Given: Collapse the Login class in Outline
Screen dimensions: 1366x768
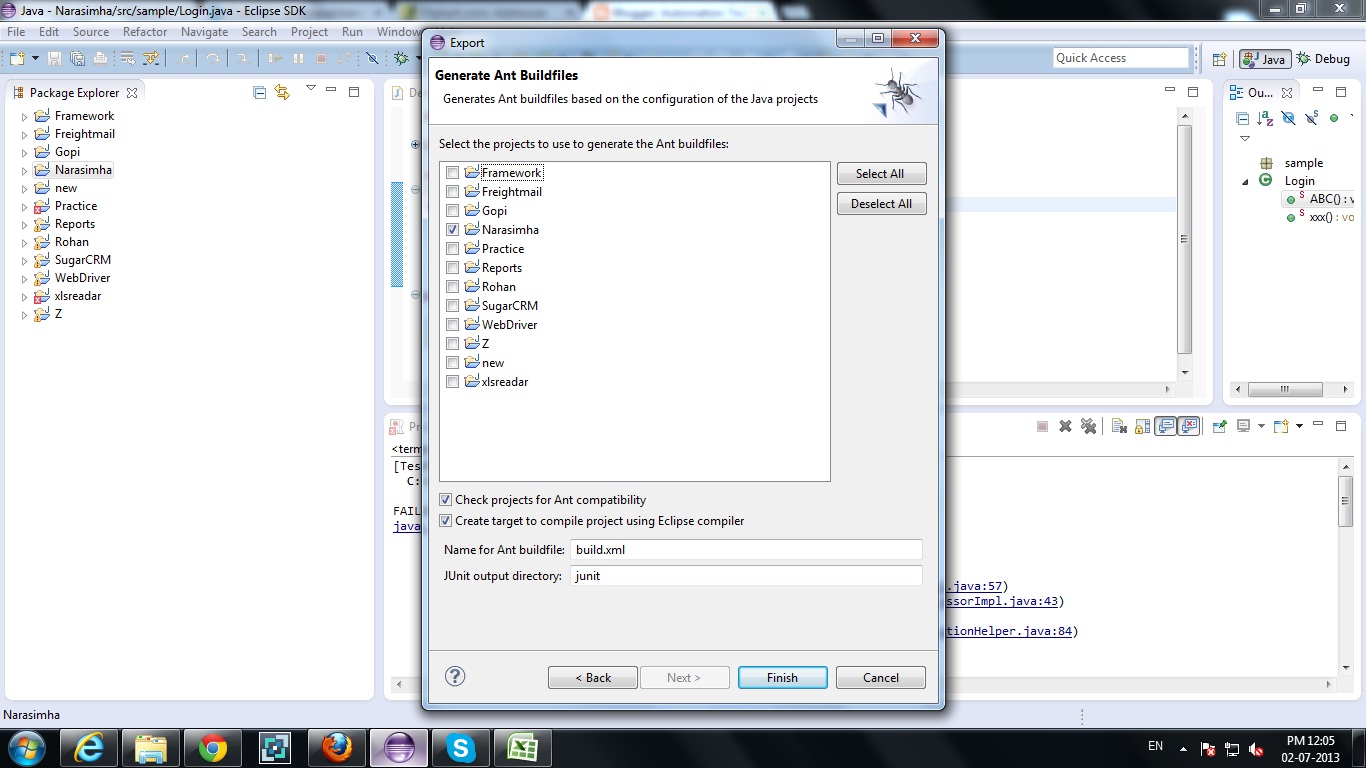Looking at the screenshot, I should tap(1245, 181).
